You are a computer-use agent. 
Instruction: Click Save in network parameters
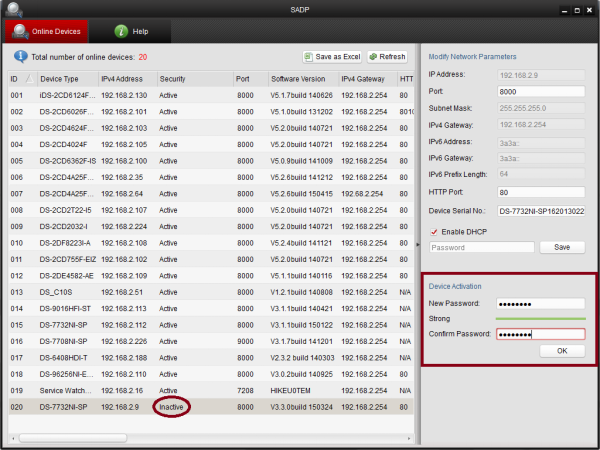[562, 247]
